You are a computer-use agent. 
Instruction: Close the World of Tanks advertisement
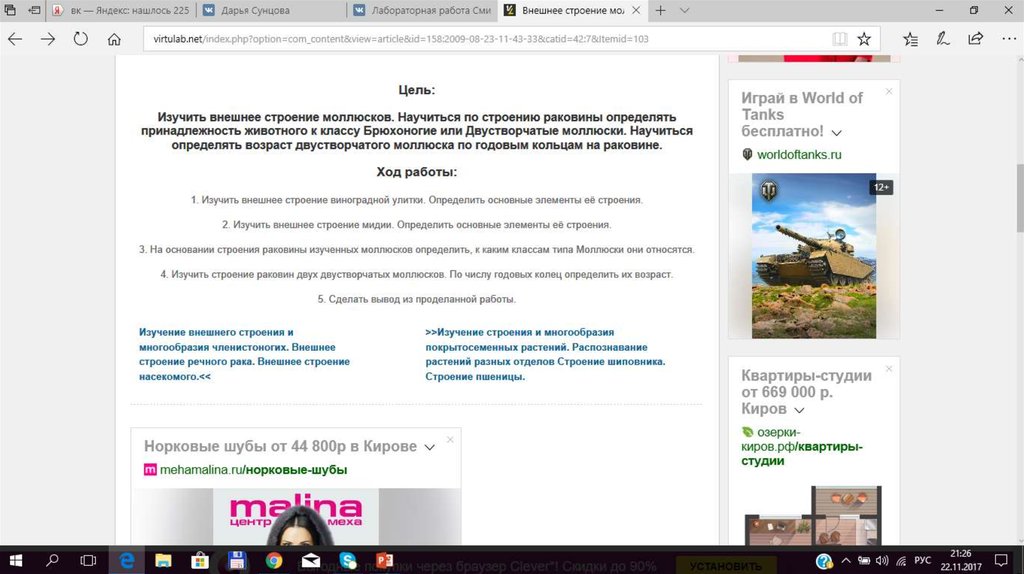click(x=888, y=91)
